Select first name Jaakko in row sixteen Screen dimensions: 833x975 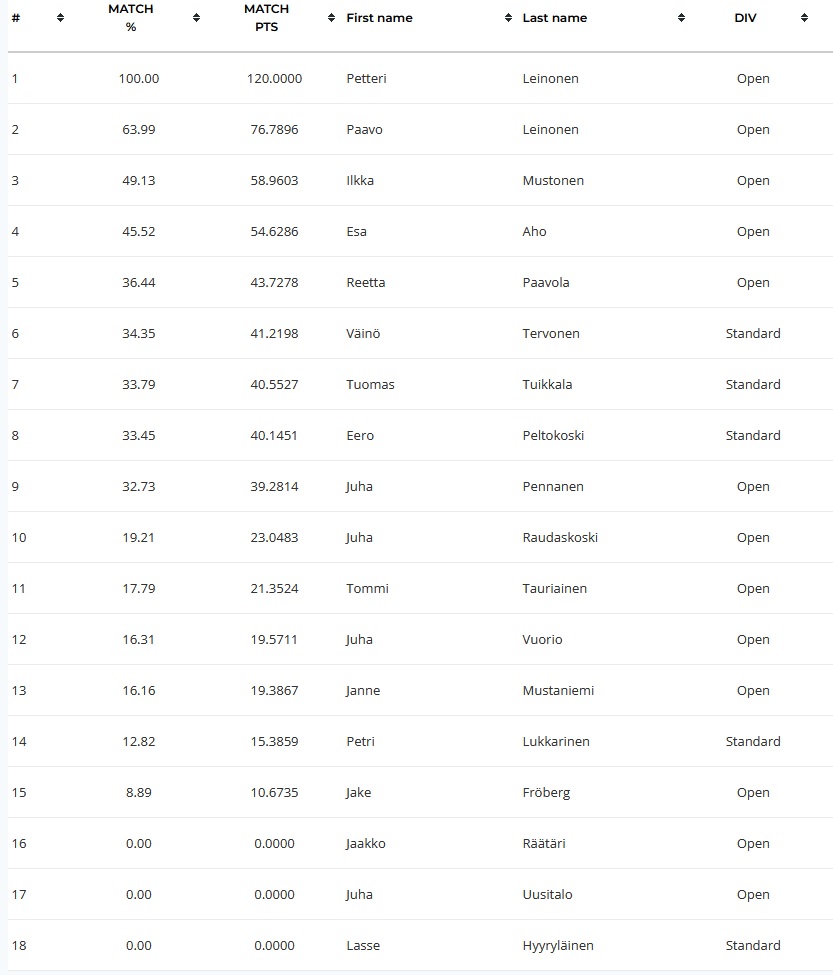click(x=366, y=843)
